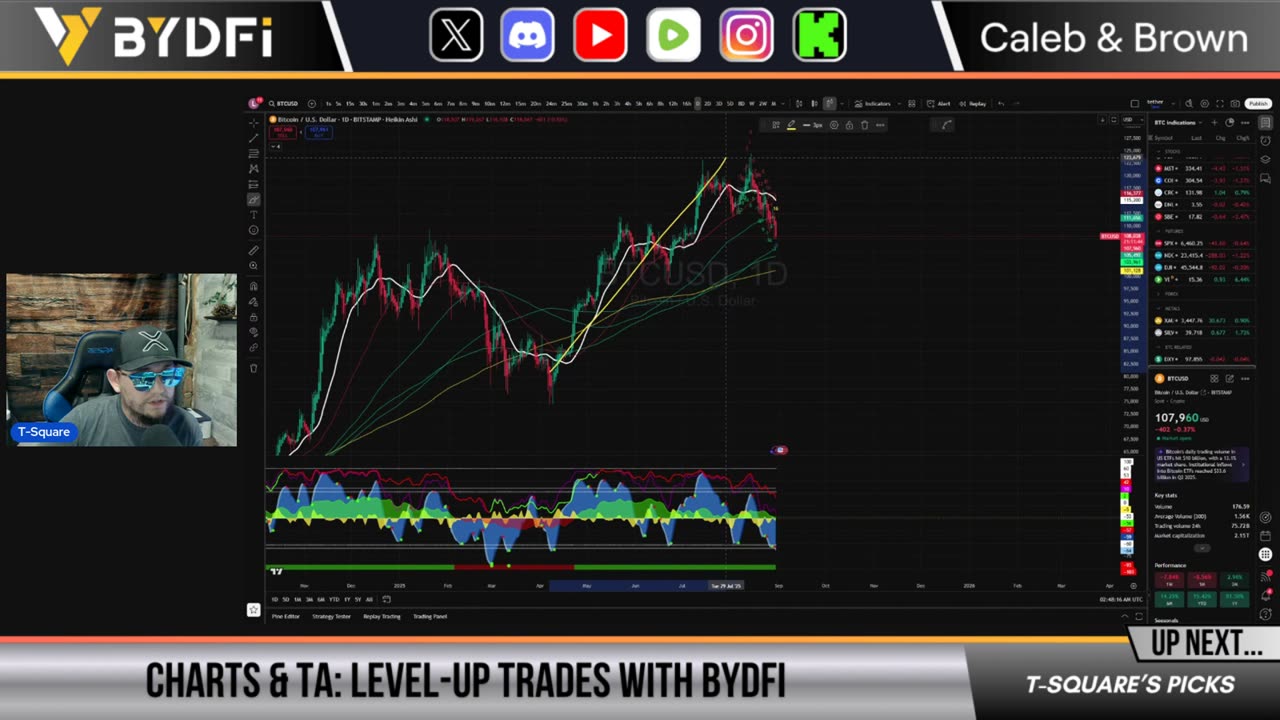1280x720 pixels.
Task: Select the Text annotation tool
Action: point(254,214)
